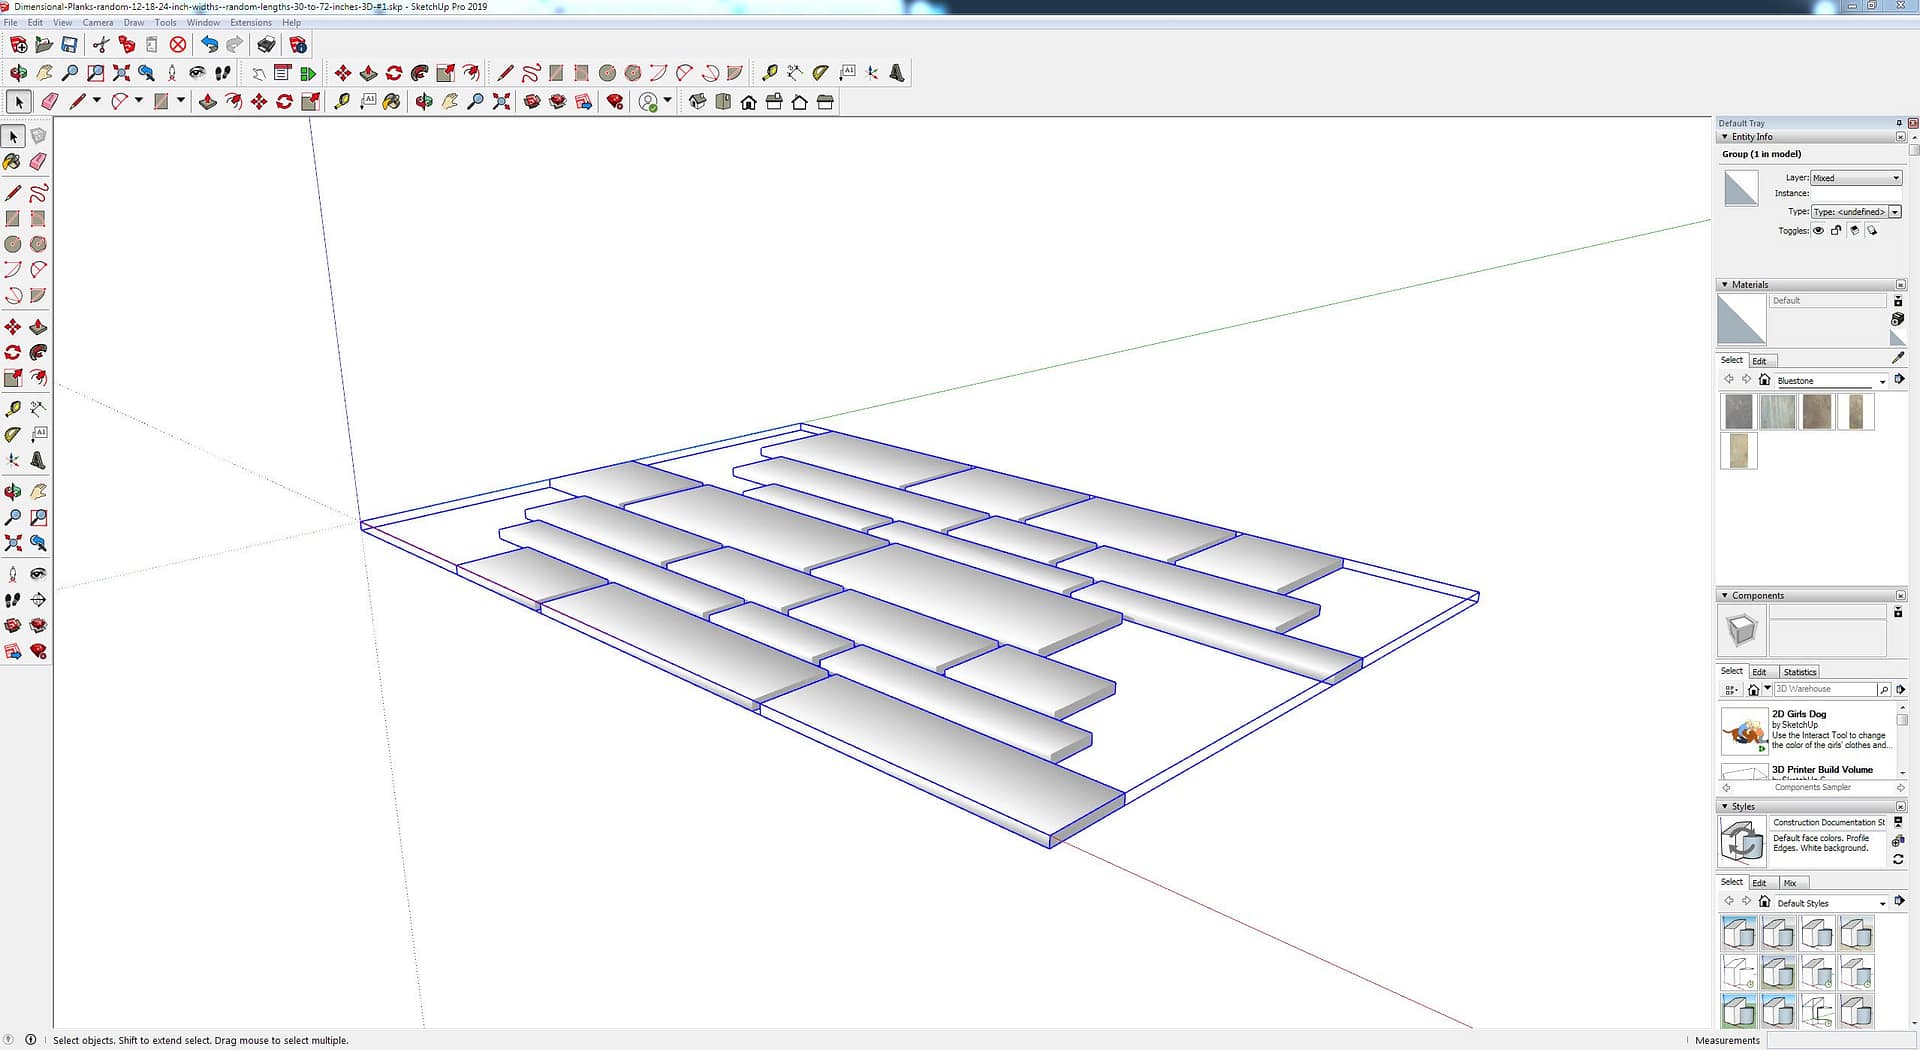Click the Undo arrow icon
This screenshot has width=1920, height=1050.
pyautogui.click(x=209, y=45)
